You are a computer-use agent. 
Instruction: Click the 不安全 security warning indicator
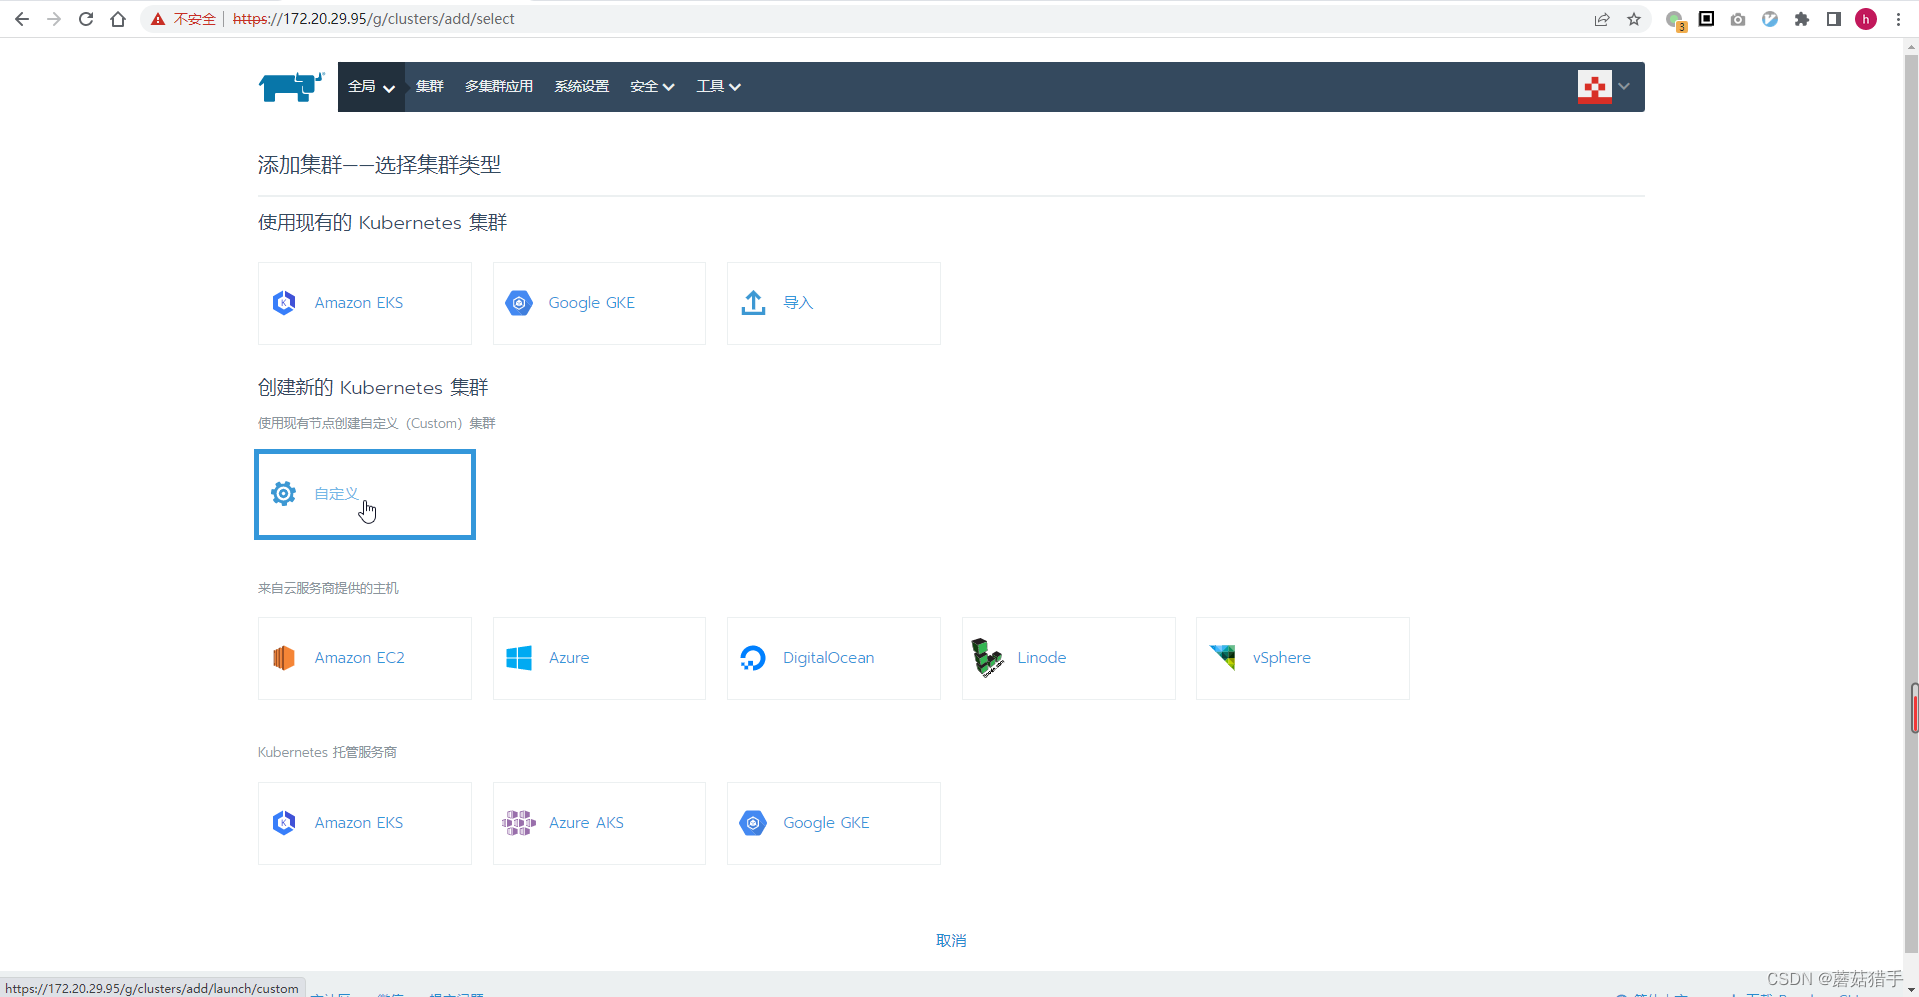pyautogui.click(x=184, y=19)
